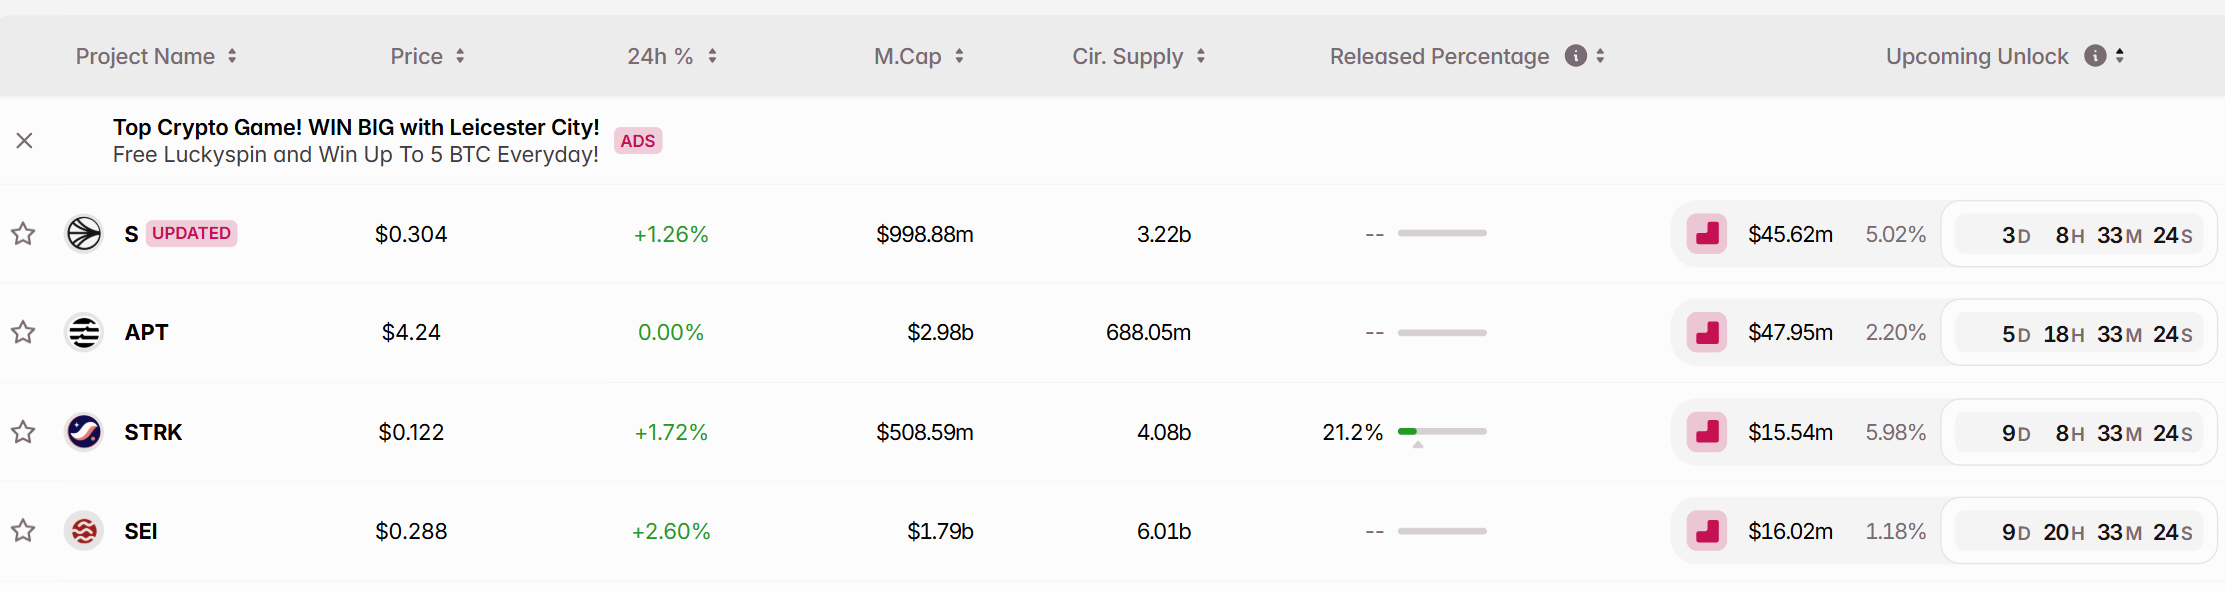This screenshot has width=2225, height=591.
Task: Click the pink unlock icon for SEI
Action: coord(1707,531)
